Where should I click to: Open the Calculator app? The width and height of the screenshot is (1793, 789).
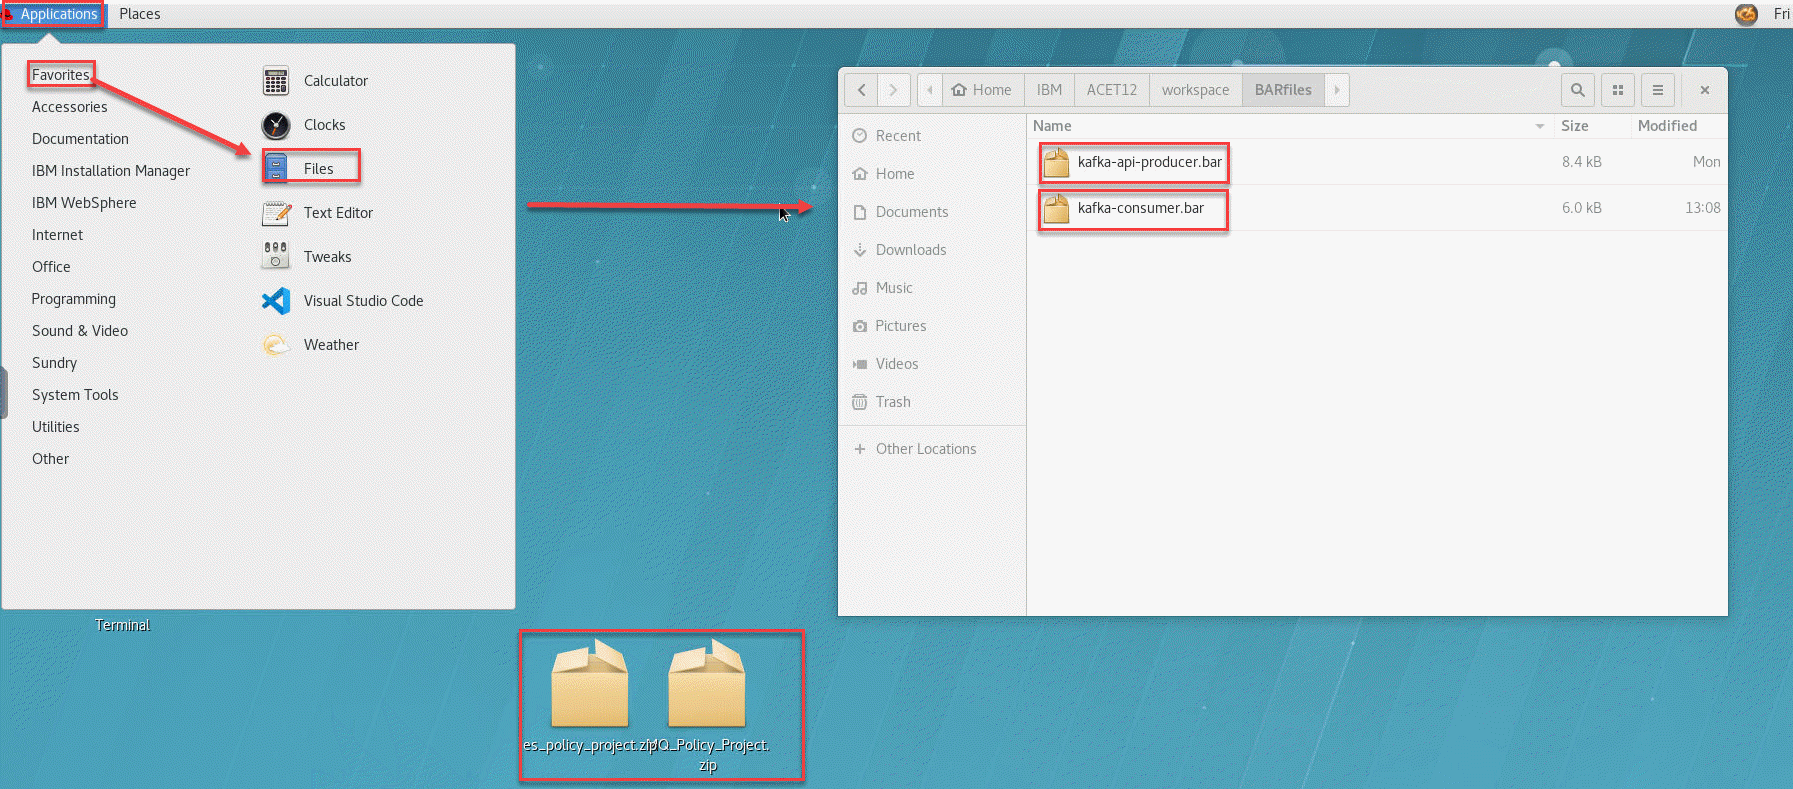click(335, 81)
